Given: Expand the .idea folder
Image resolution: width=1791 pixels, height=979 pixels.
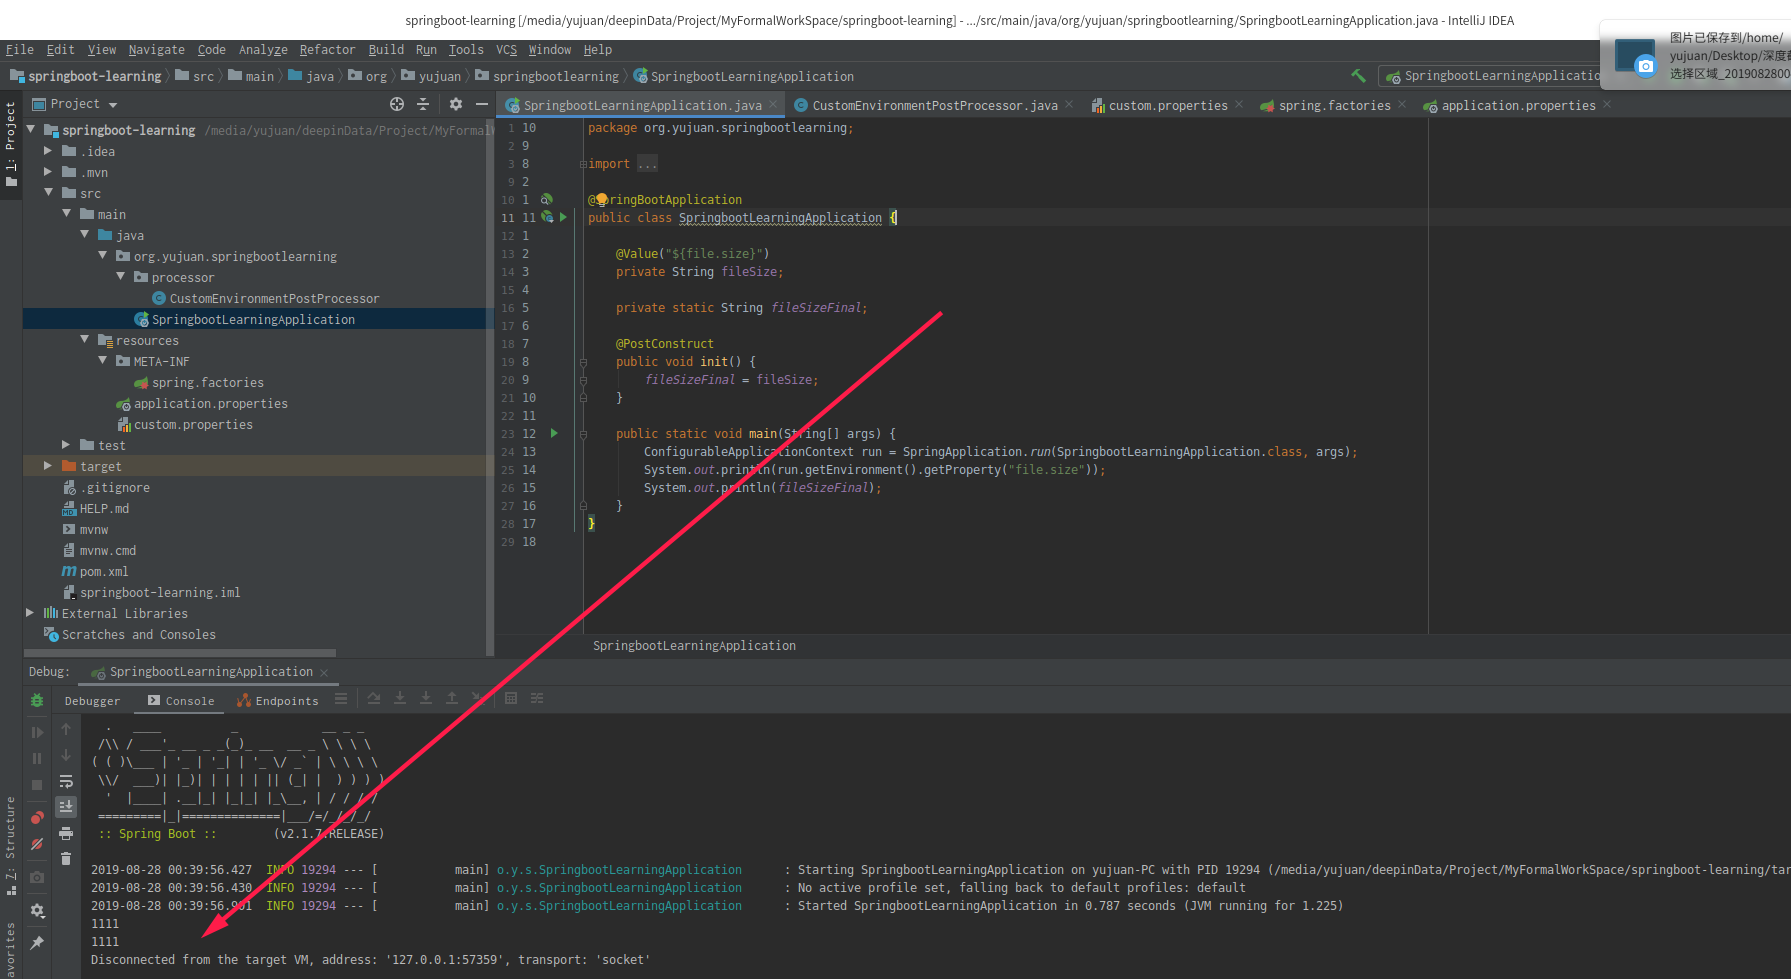Looking at the screenshot, I should pos(48,151).
